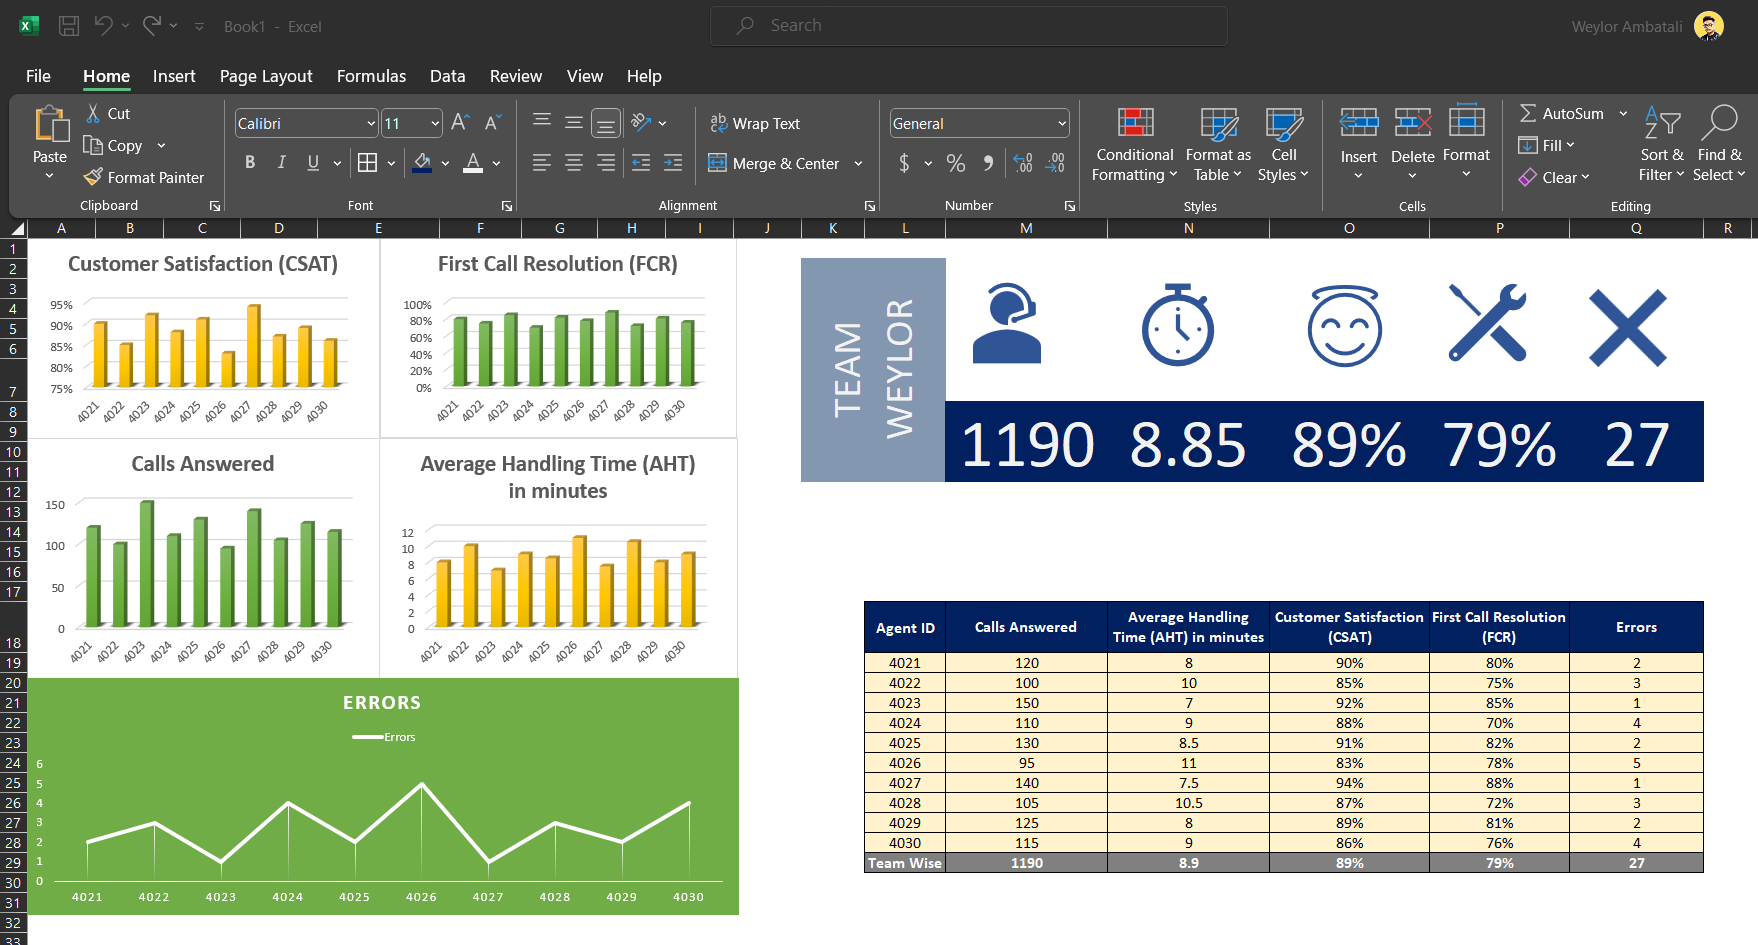Open Conditional Formatting menu
Screen dimensions: 1758x945
(1135, 145)
